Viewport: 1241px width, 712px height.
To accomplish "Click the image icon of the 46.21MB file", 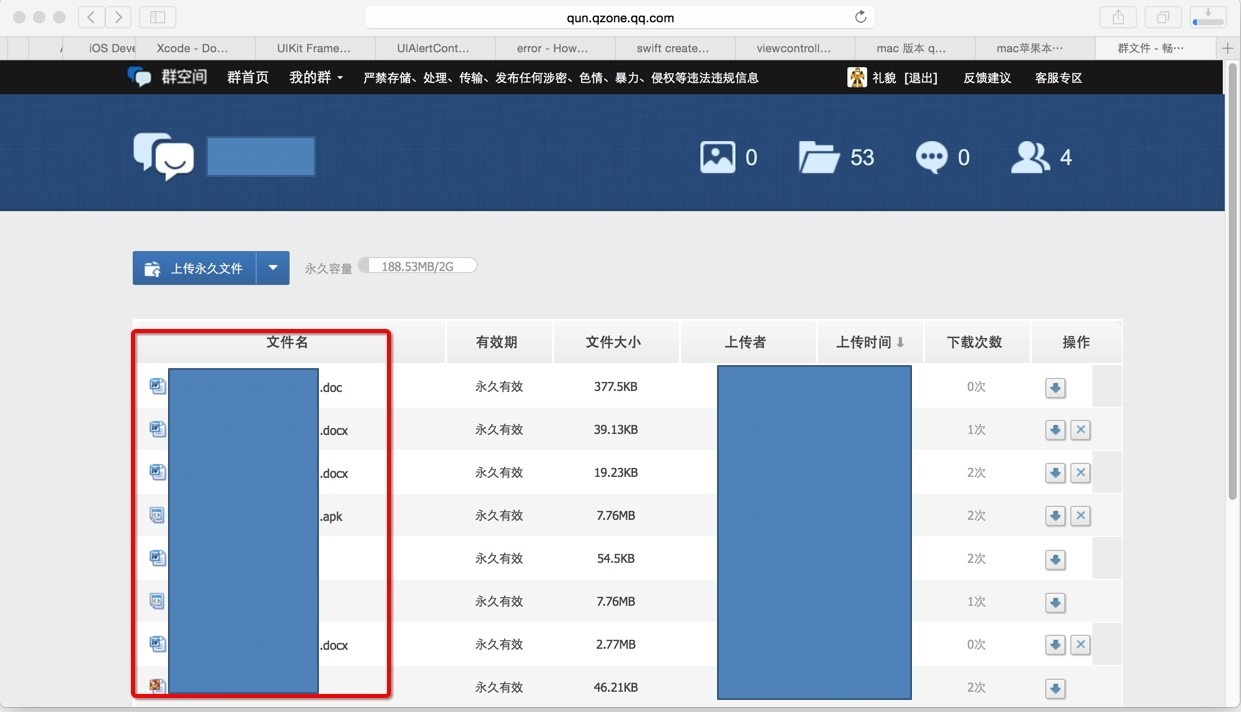I will (157, 686).
